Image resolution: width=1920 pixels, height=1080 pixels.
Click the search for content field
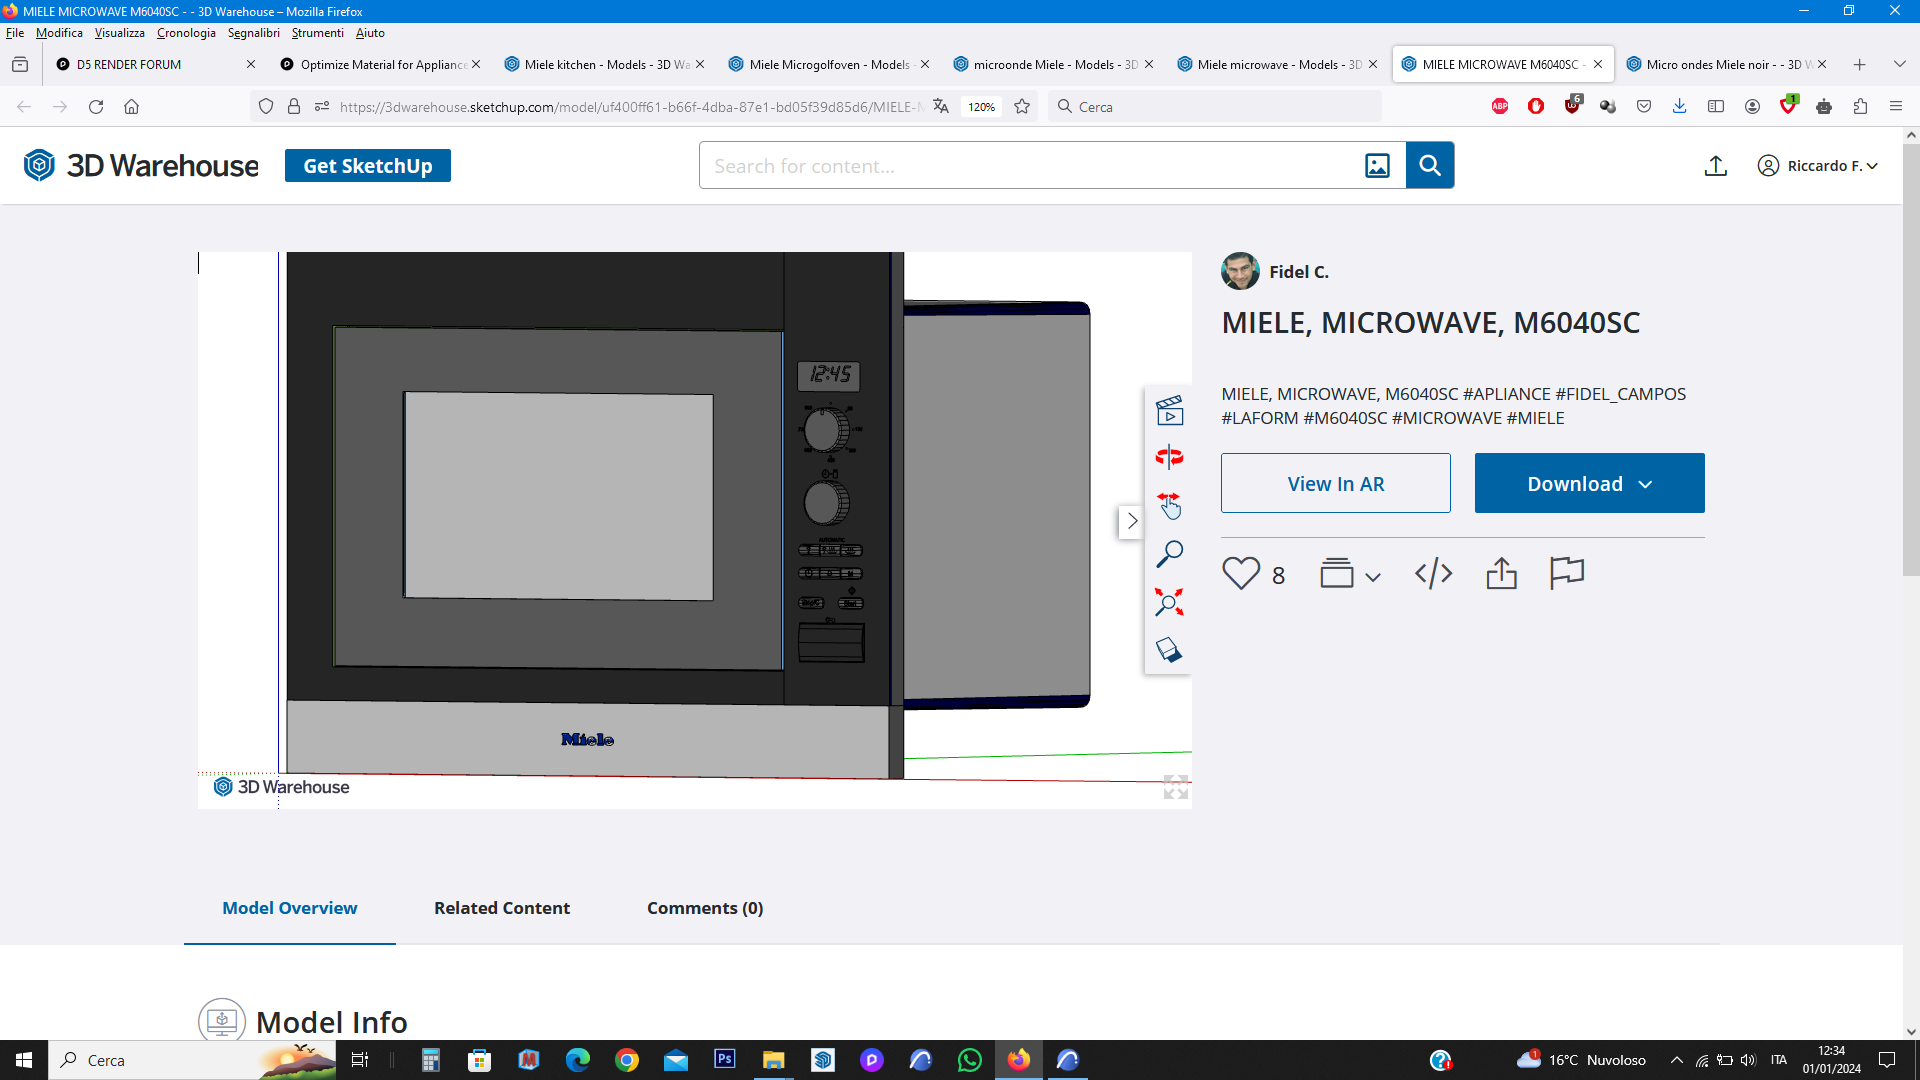point(1030,166)
